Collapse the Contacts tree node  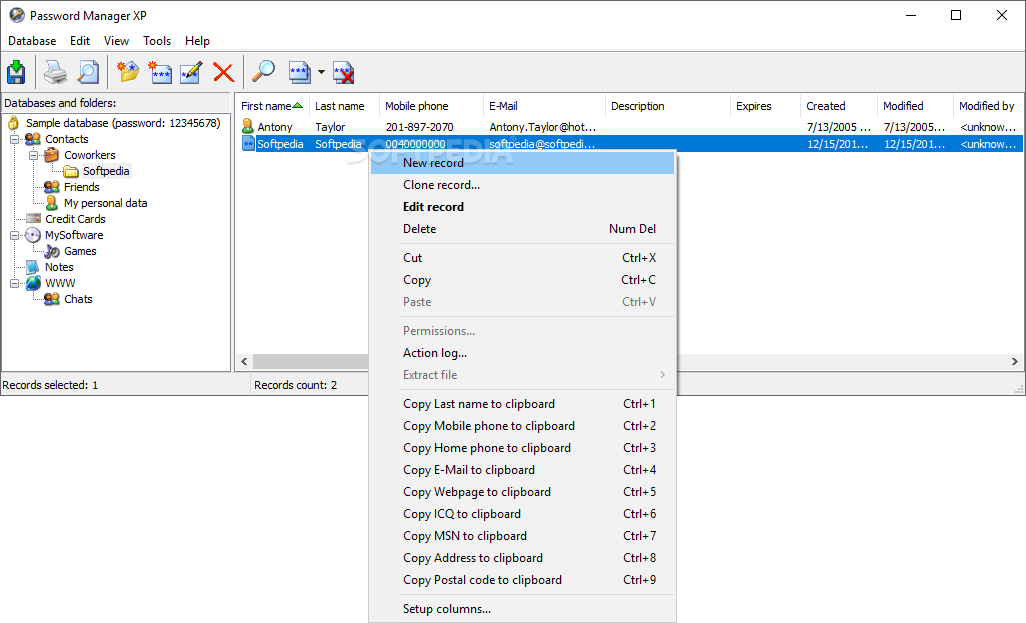(14, 139)
